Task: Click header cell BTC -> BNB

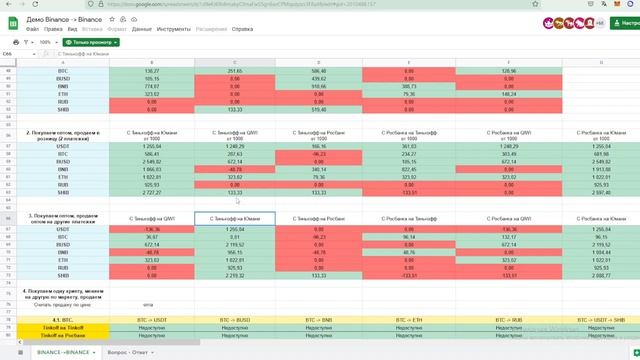Action: click(x=318, y=320)
